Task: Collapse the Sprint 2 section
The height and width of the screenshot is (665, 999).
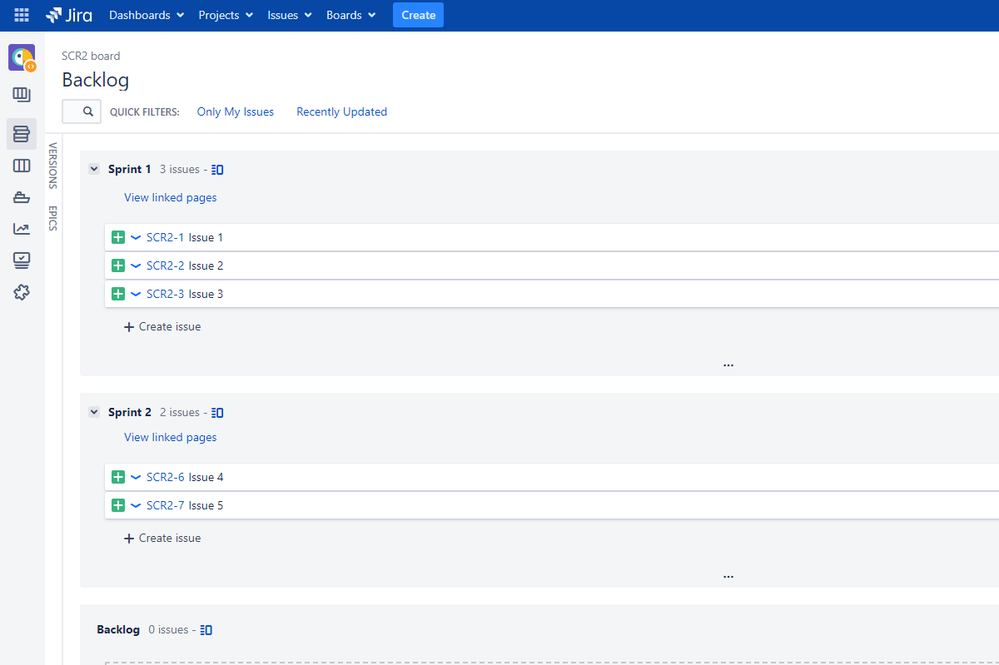Action: click(x=94, y=412)
